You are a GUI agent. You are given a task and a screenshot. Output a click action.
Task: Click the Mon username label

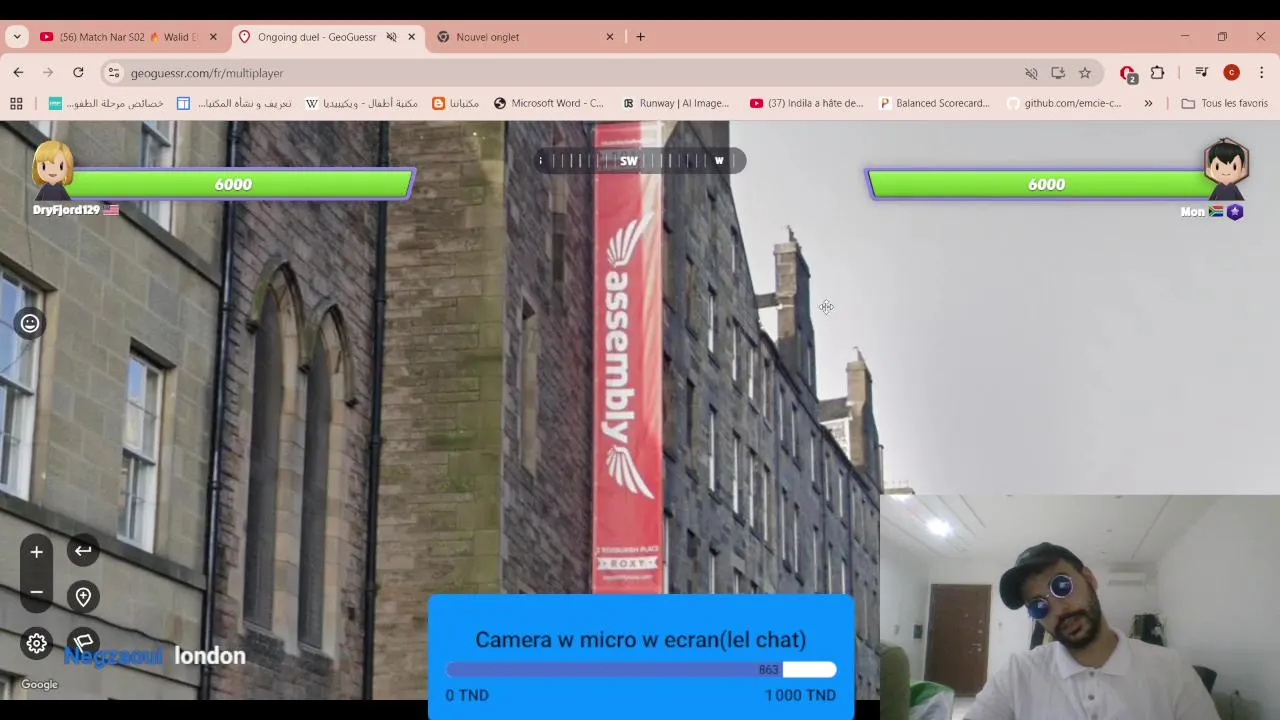1192,212
